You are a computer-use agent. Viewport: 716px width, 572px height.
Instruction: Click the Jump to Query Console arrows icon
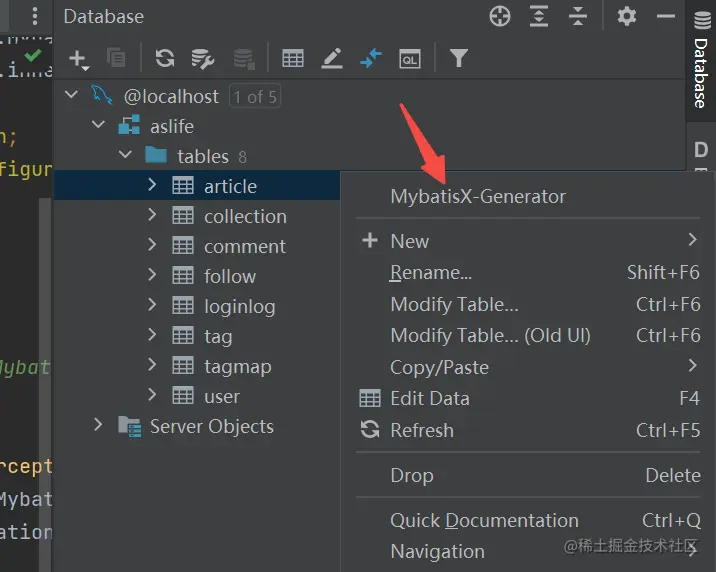click(371, 58)
